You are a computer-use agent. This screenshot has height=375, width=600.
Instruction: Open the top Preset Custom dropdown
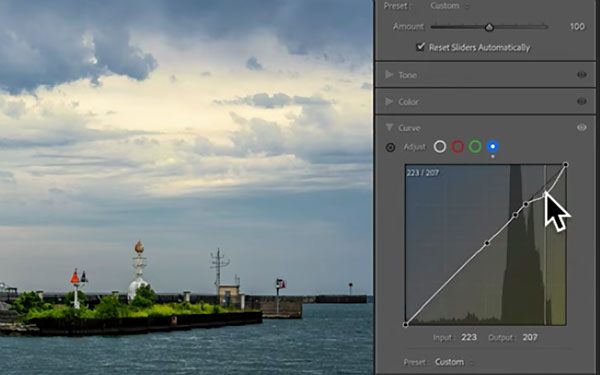click(x=449, y=6)
